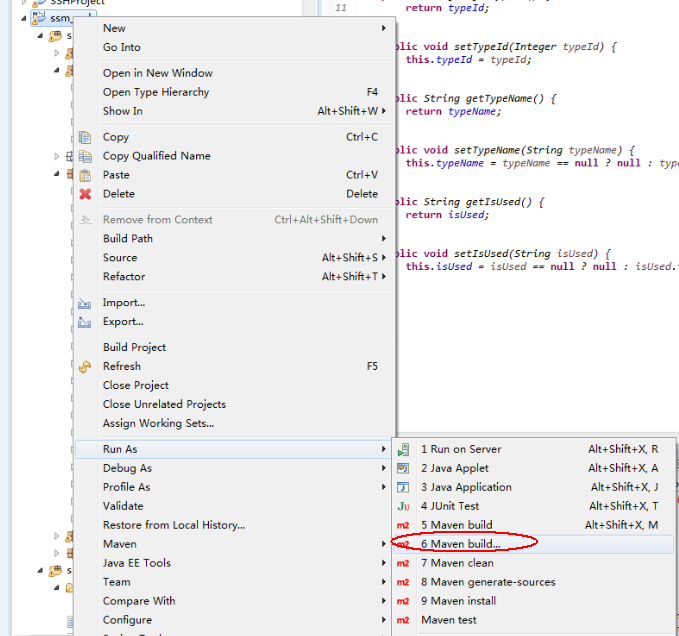Click the m2 icon beside Maven clean
The image size is (679, 636).
pos(403,563)
